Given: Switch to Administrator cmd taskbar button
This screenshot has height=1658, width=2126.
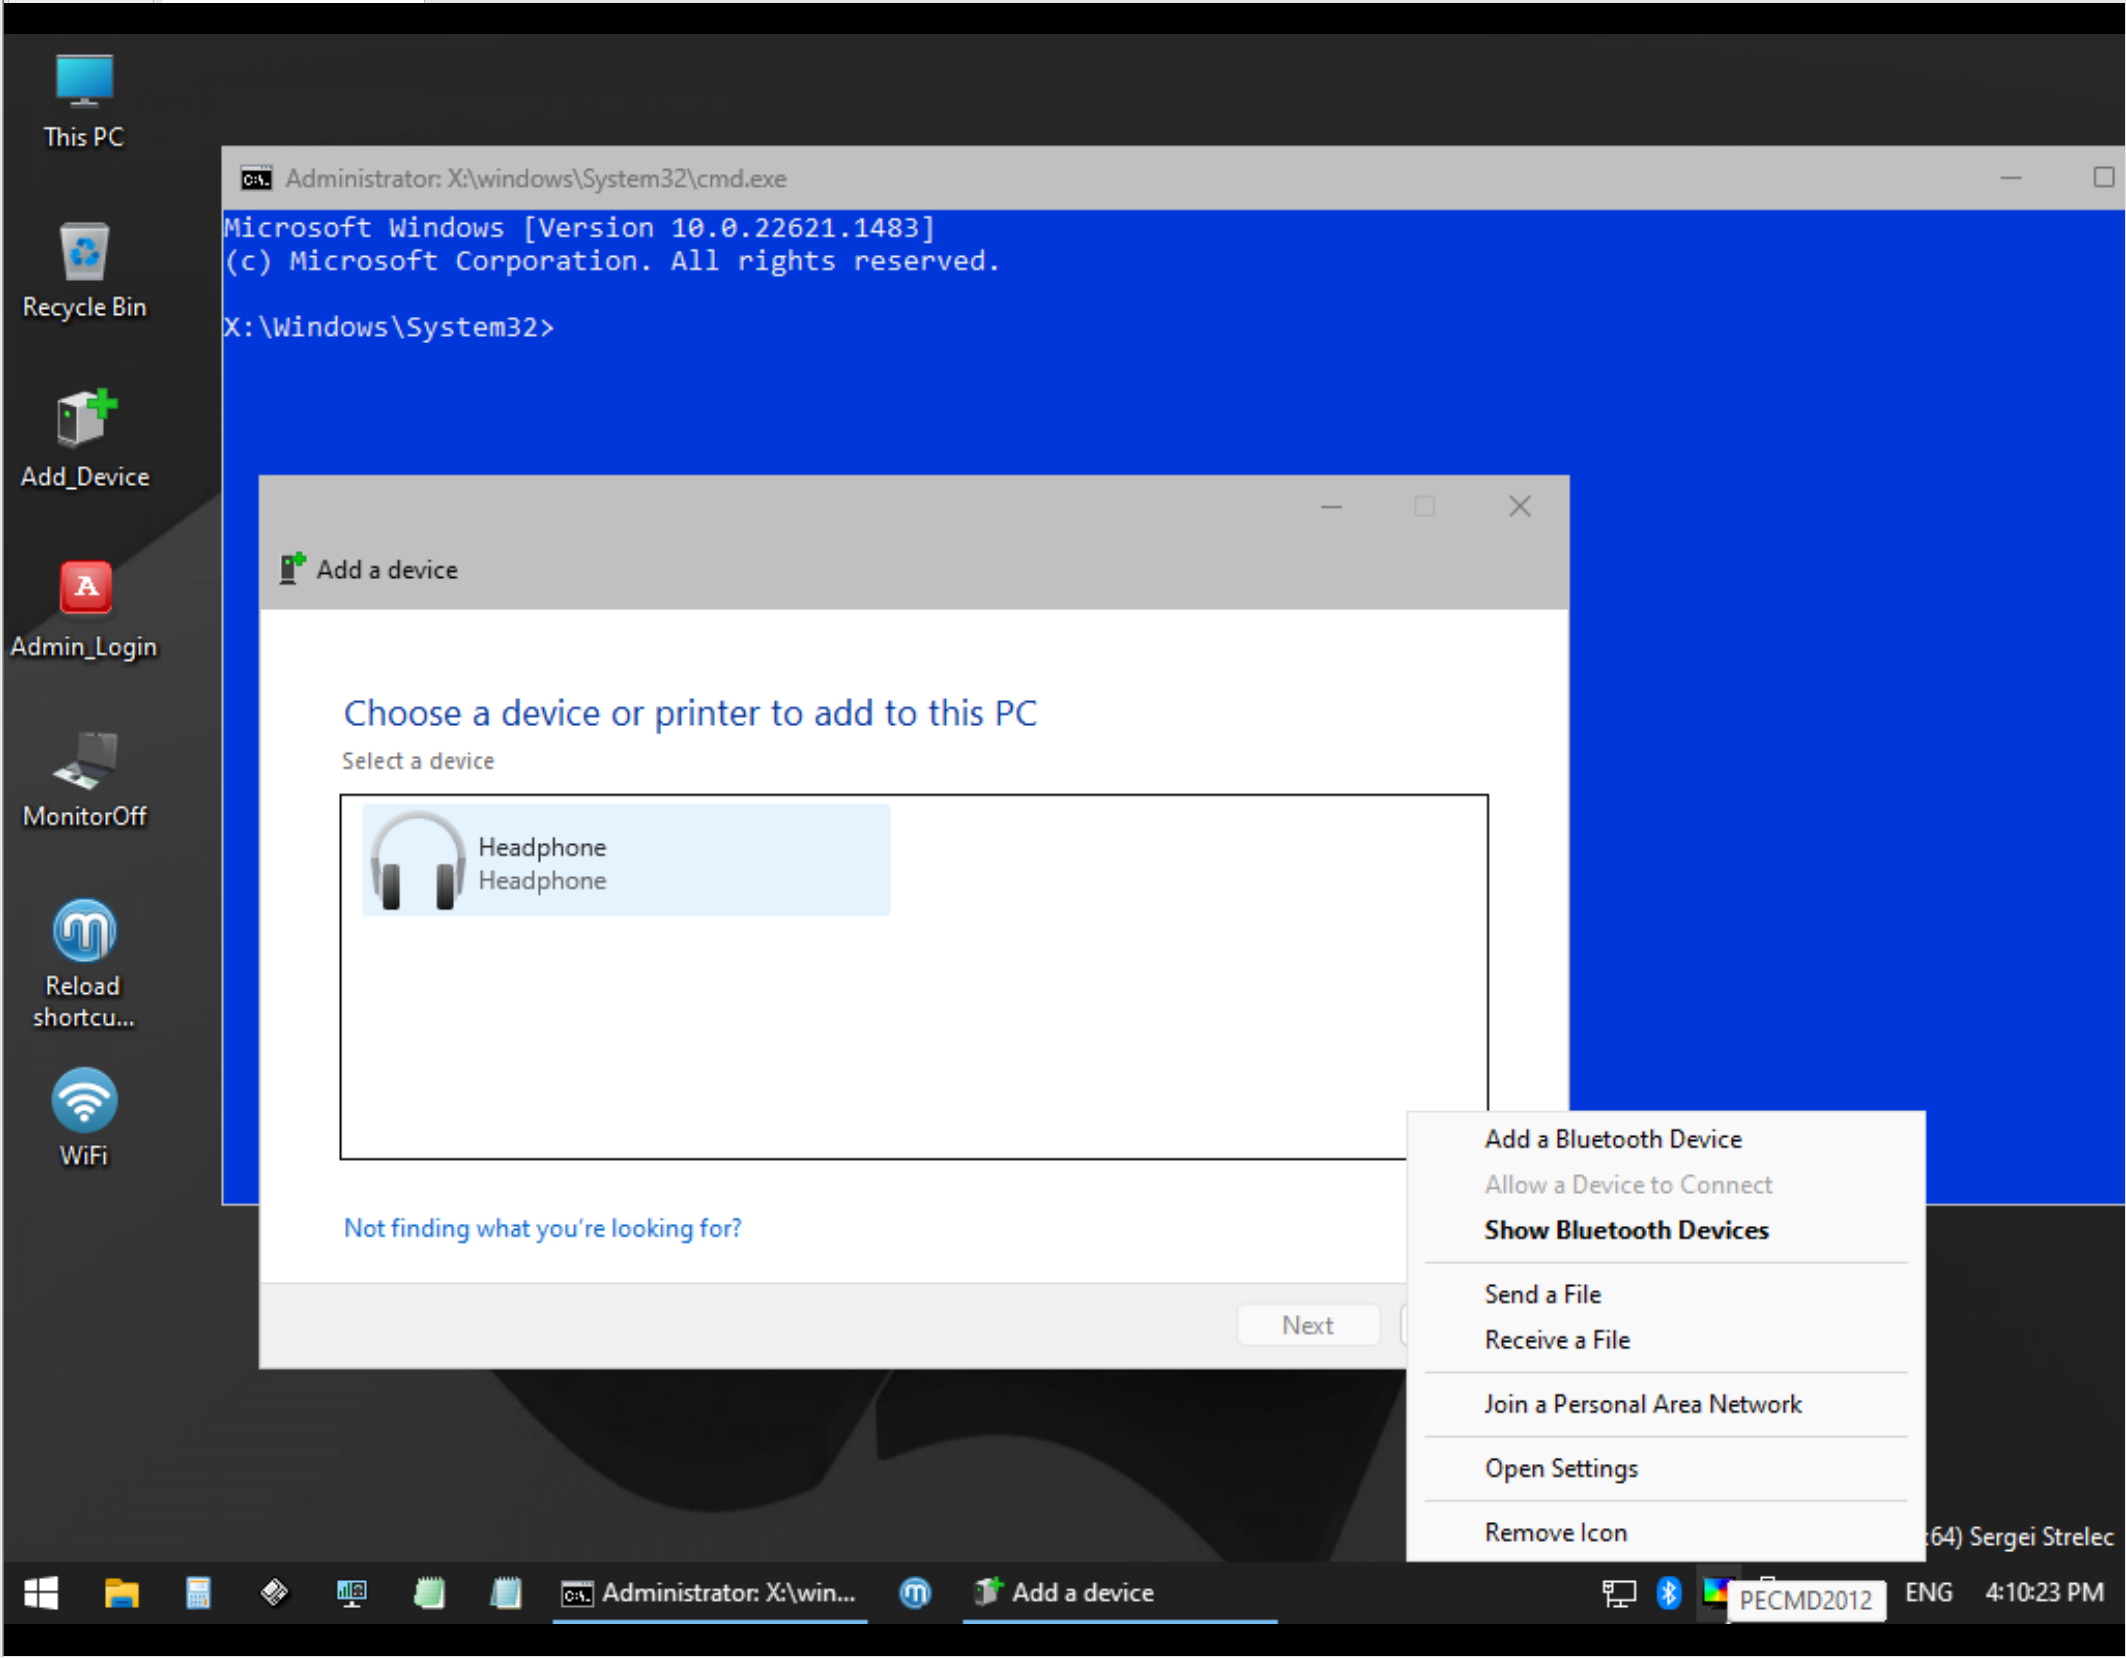Looking at the screenshot, I should pos(710,1593).
